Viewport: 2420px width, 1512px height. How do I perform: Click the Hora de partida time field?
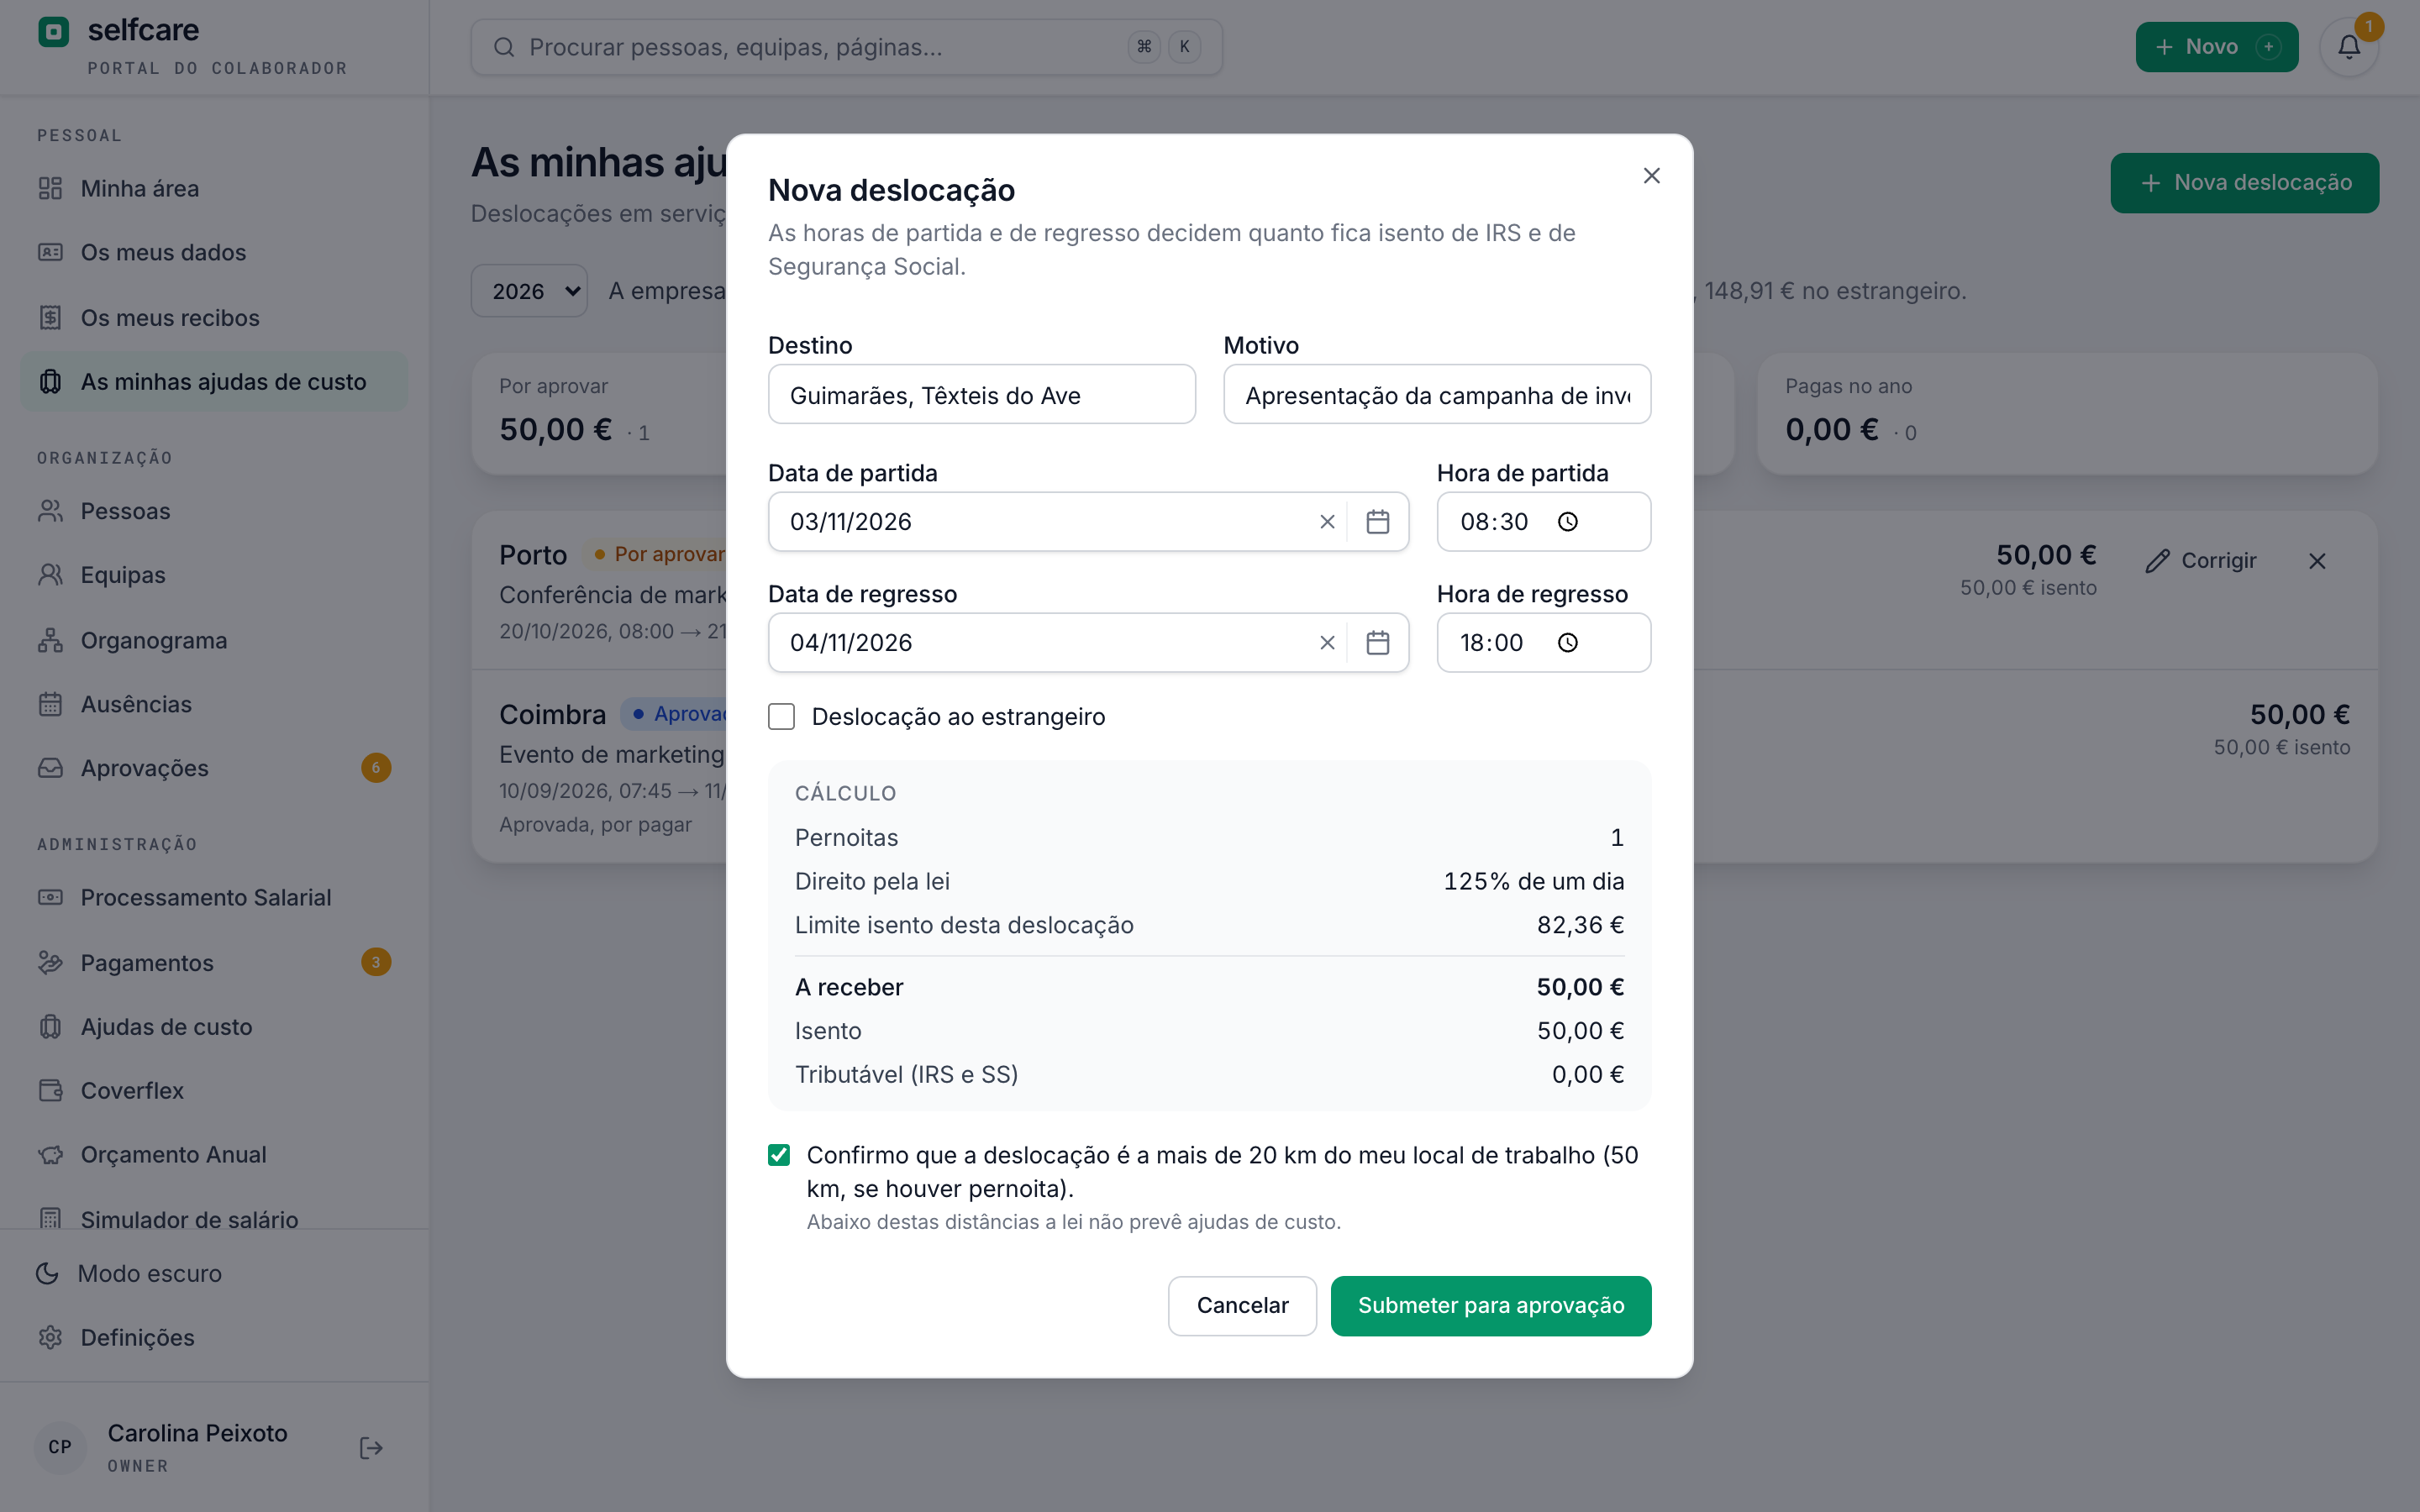pyautogui.click(x=1543, y=522)
